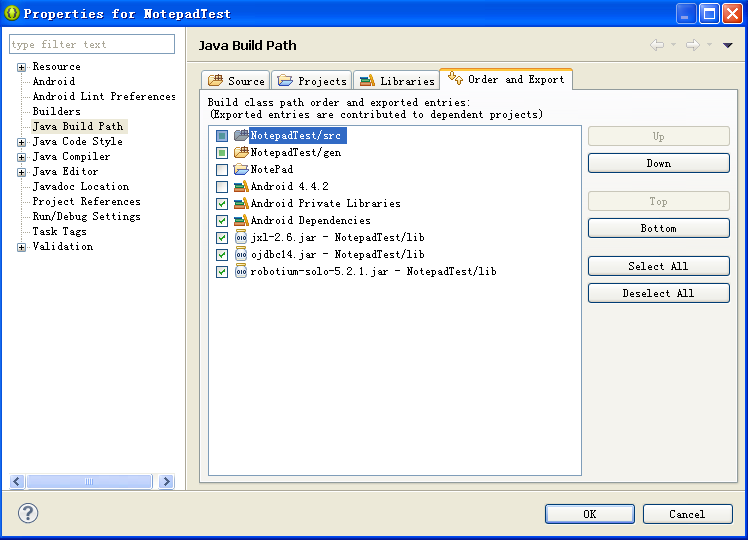Expand the Java Code Style node
The image size is (748, 540).
point(21,142)
